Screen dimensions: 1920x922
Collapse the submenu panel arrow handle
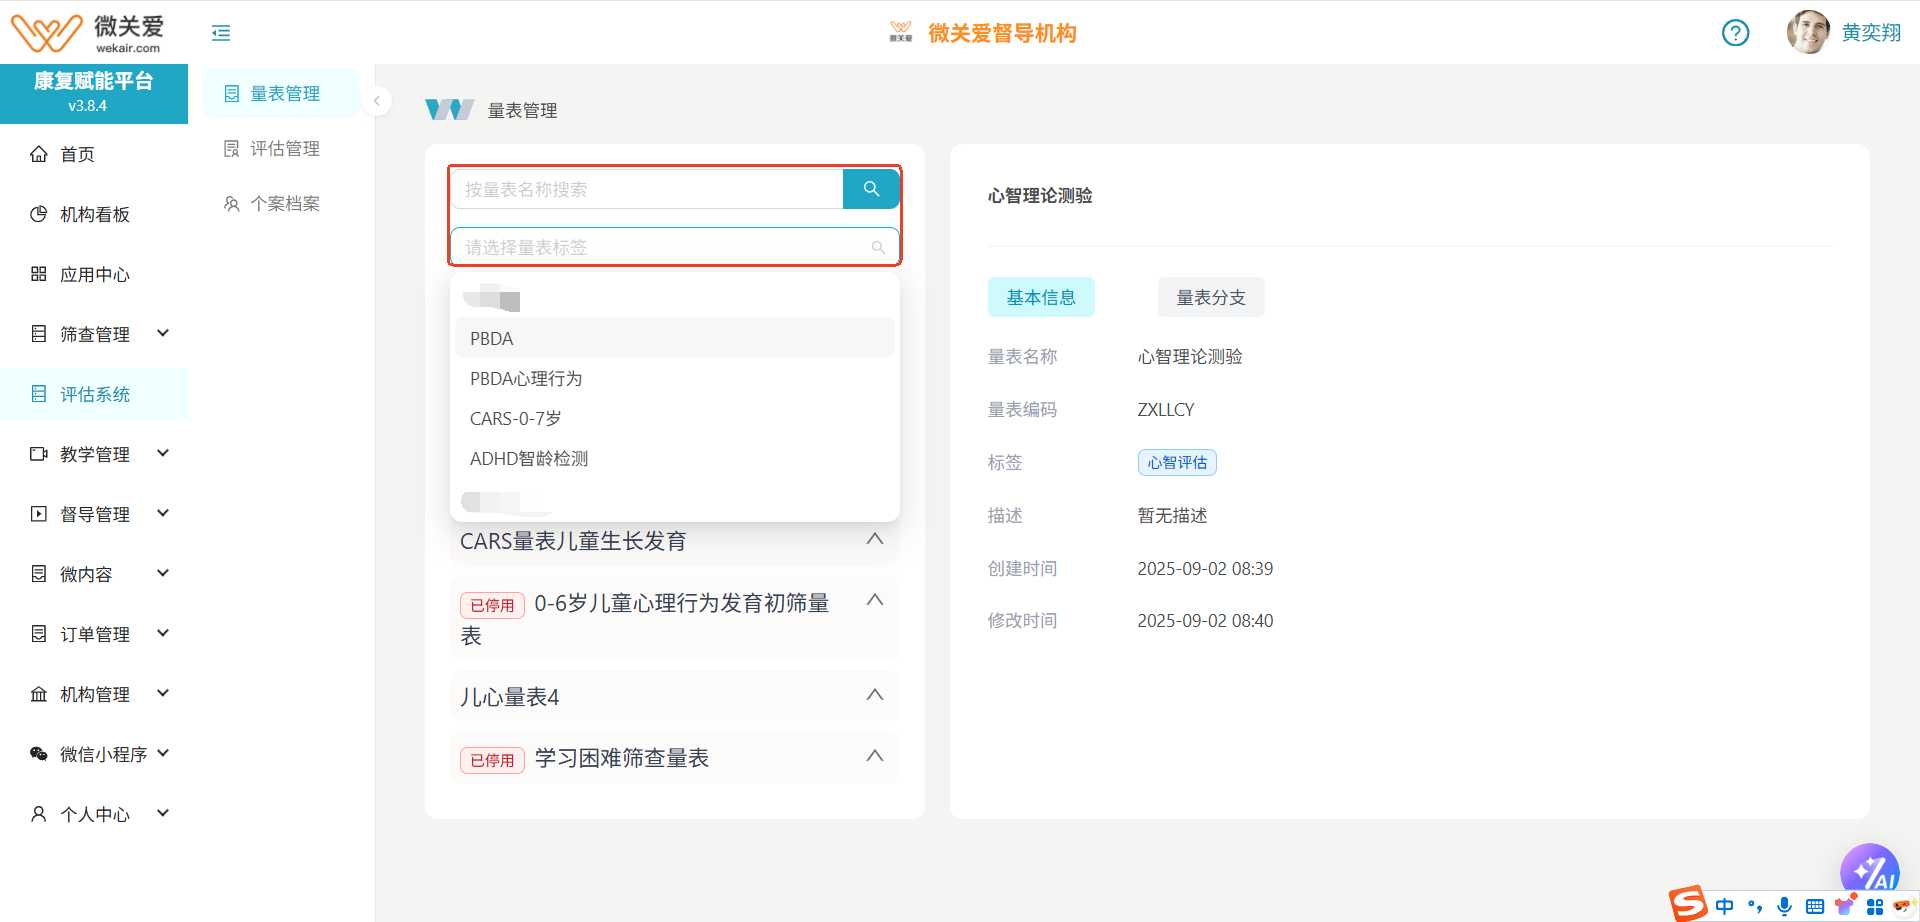point(377,101)
